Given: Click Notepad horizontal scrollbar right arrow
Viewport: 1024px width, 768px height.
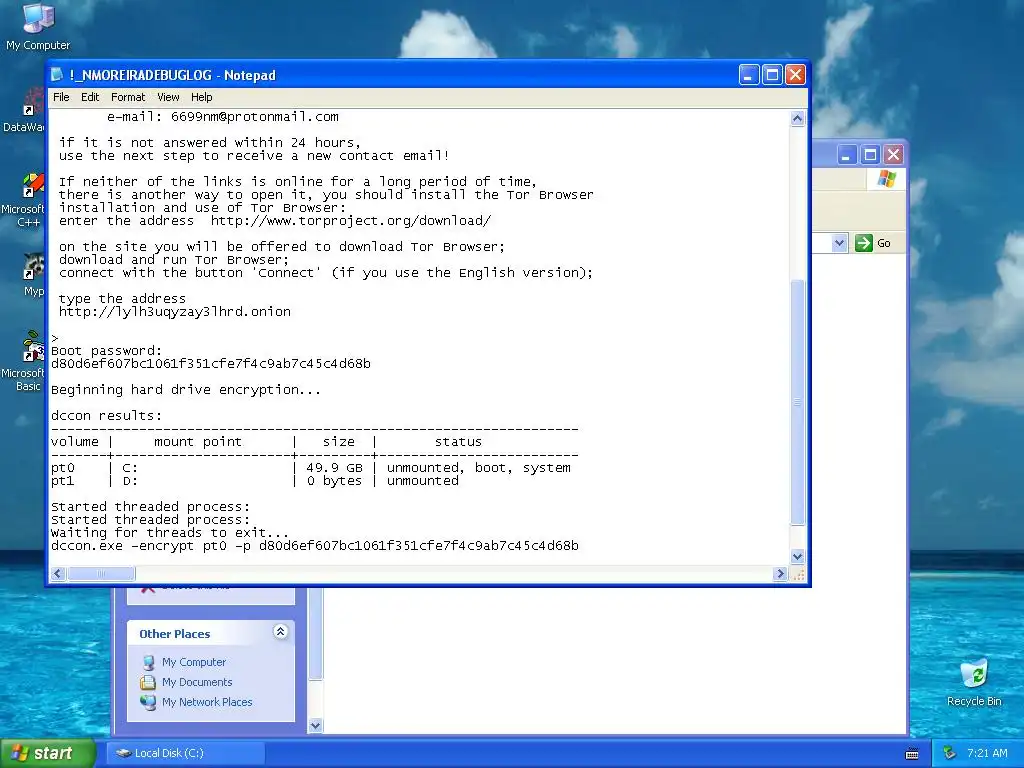Looking at the screenshot, I should click(780, 574).
